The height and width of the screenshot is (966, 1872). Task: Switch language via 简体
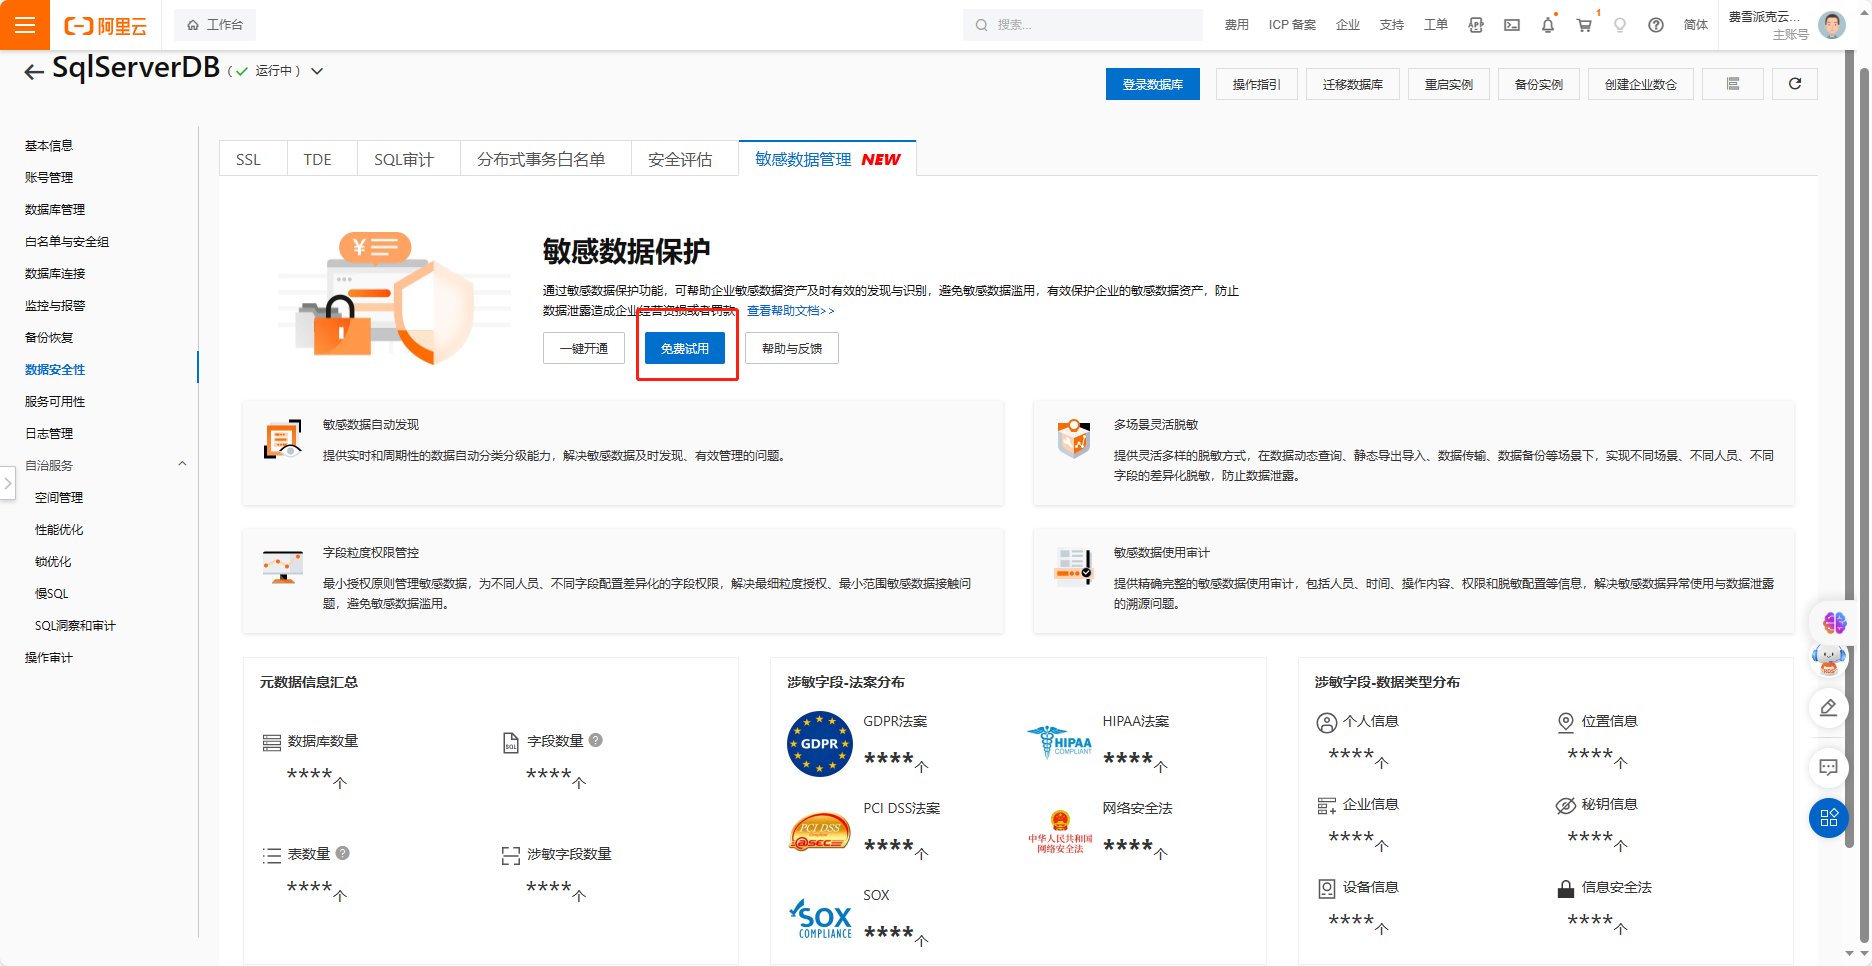coord(1696,25)
